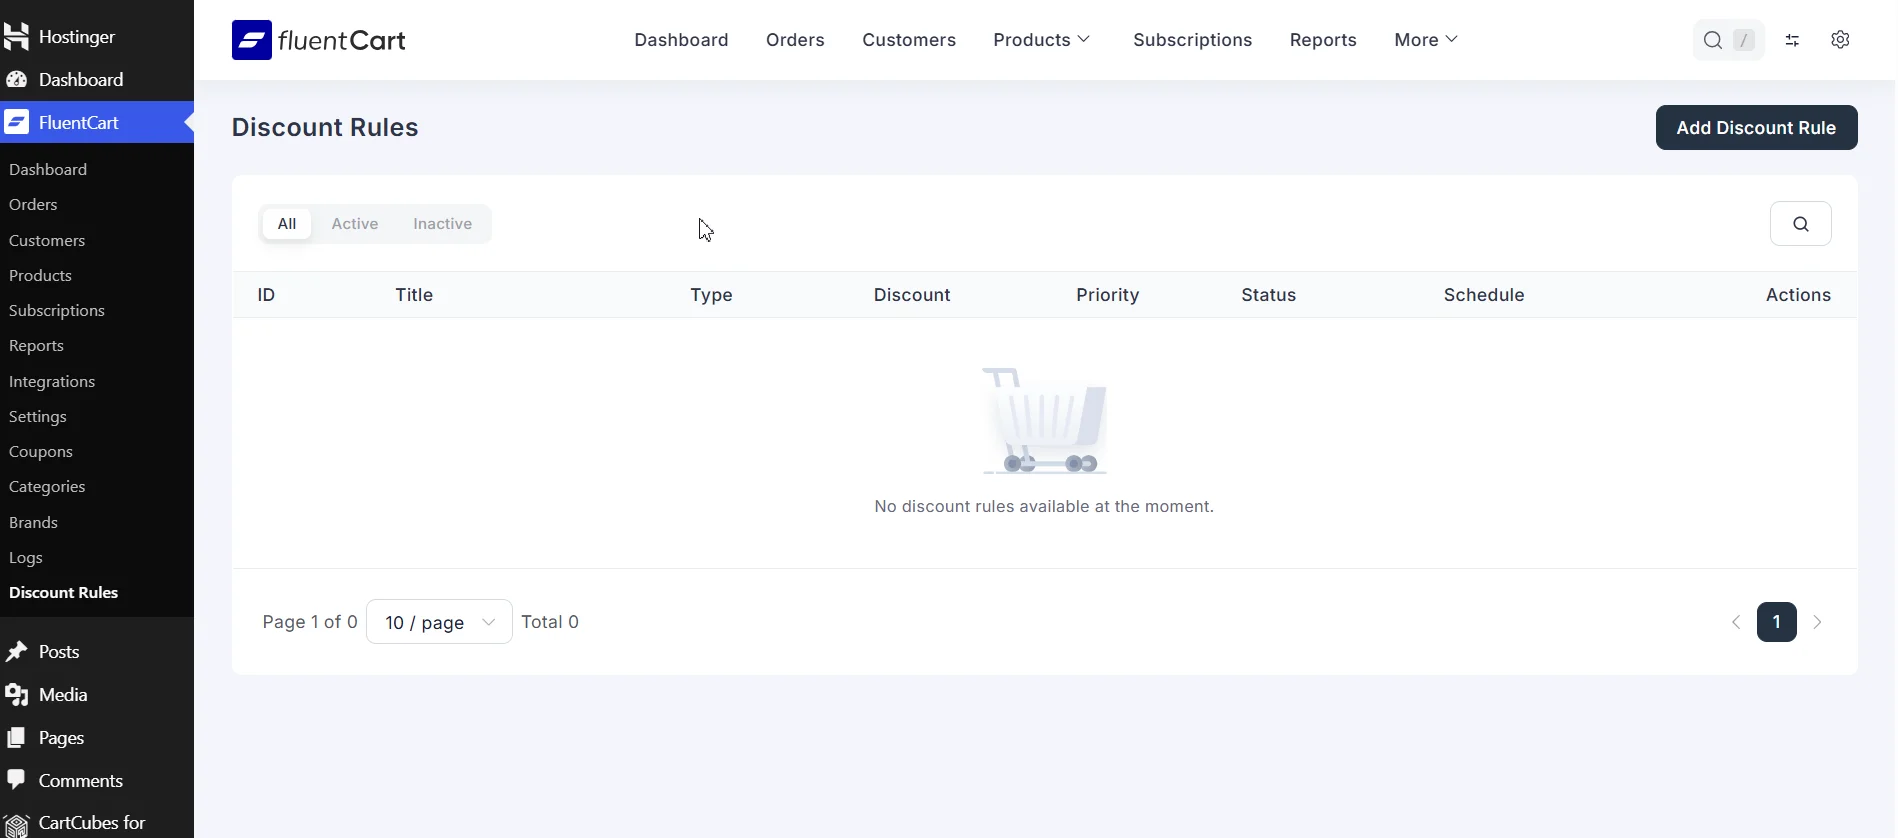Open Logs in the FluentCart submenu
Screen dimensions: 1898x838
(26, 558)
